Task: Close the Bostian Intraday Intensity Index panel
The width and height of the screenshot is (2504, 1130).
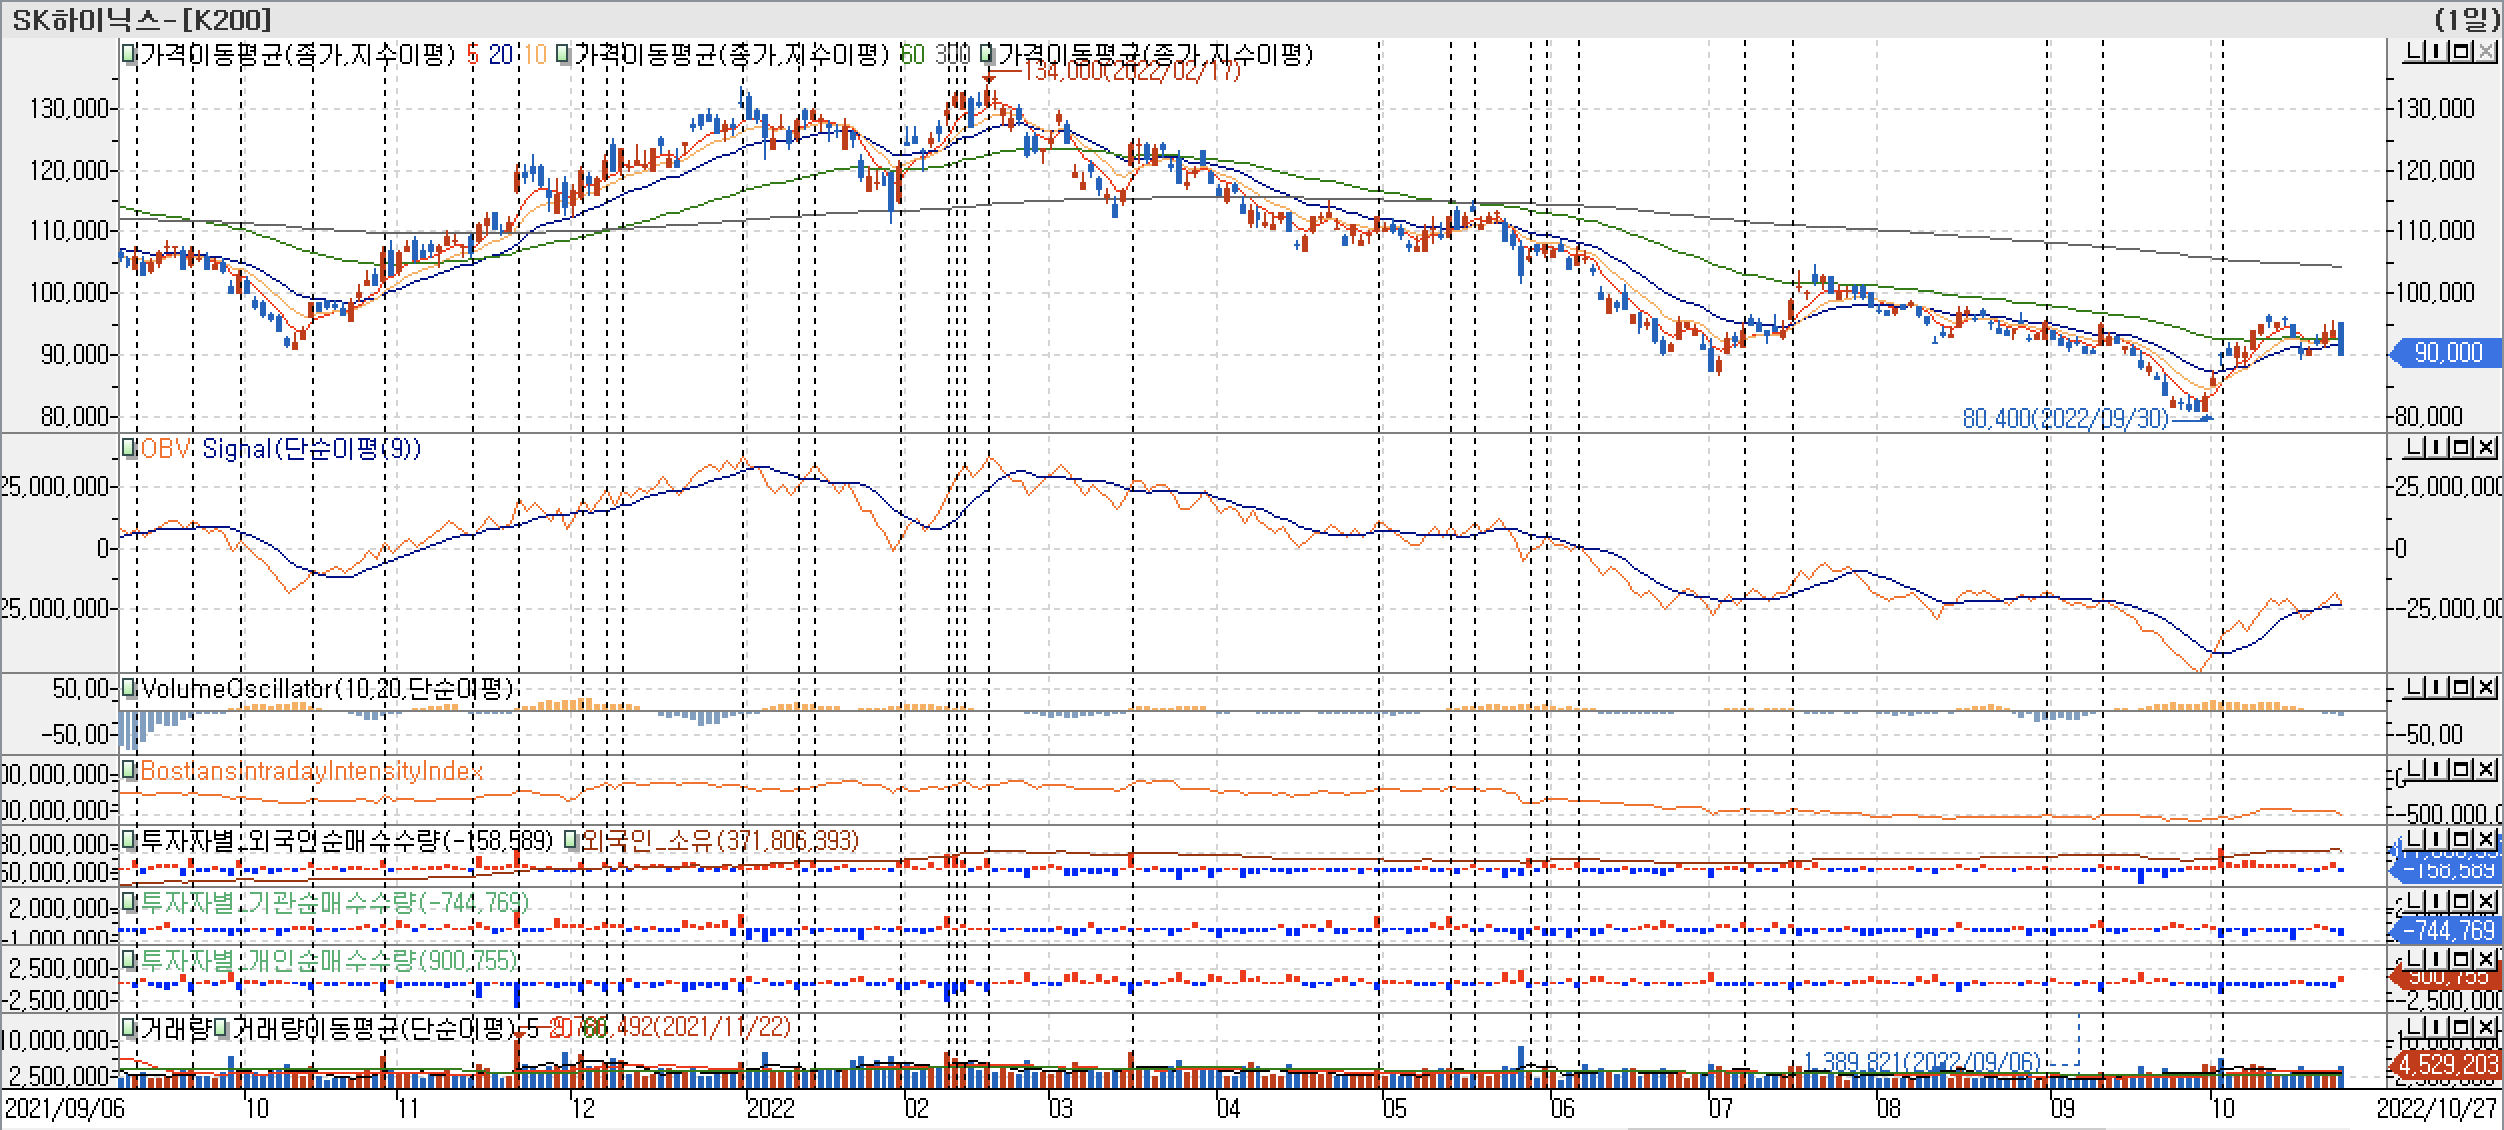Action: click(x=2485, y=769)
